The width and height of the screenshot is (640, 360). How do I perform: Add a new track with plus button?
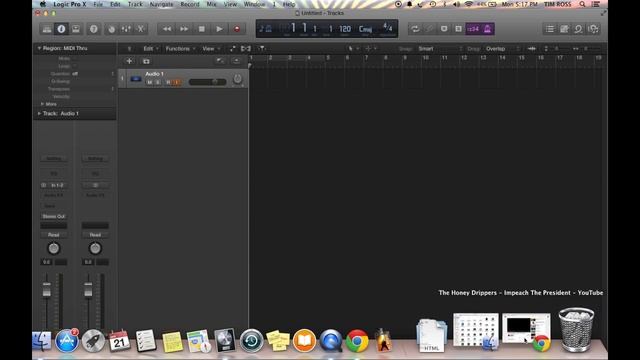coord(129,61)
